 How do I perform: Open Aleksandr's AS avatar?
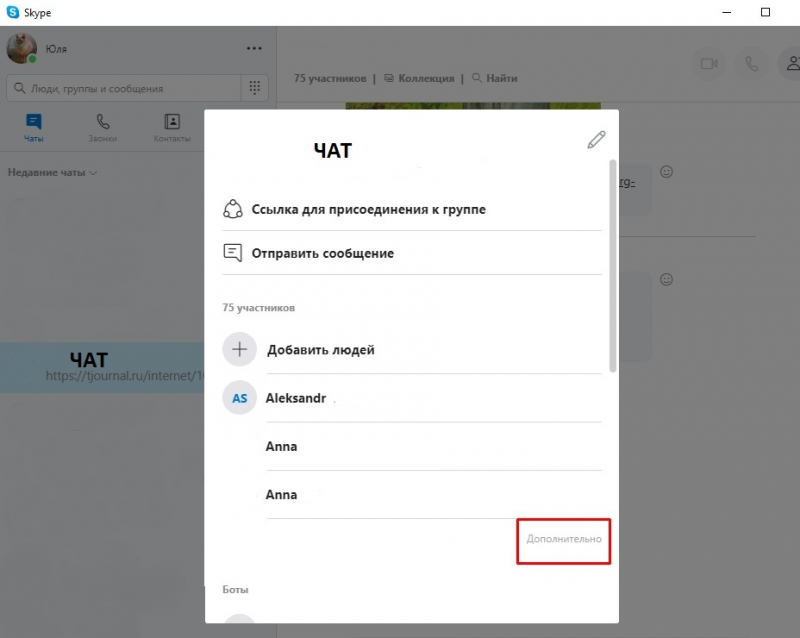pyautogui.click(x=239, y=398)
